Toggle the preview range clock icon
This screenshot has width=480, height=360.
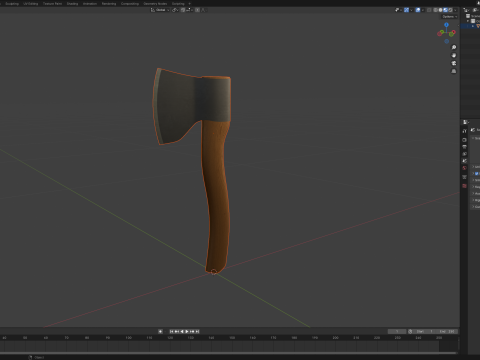point(410,331)
